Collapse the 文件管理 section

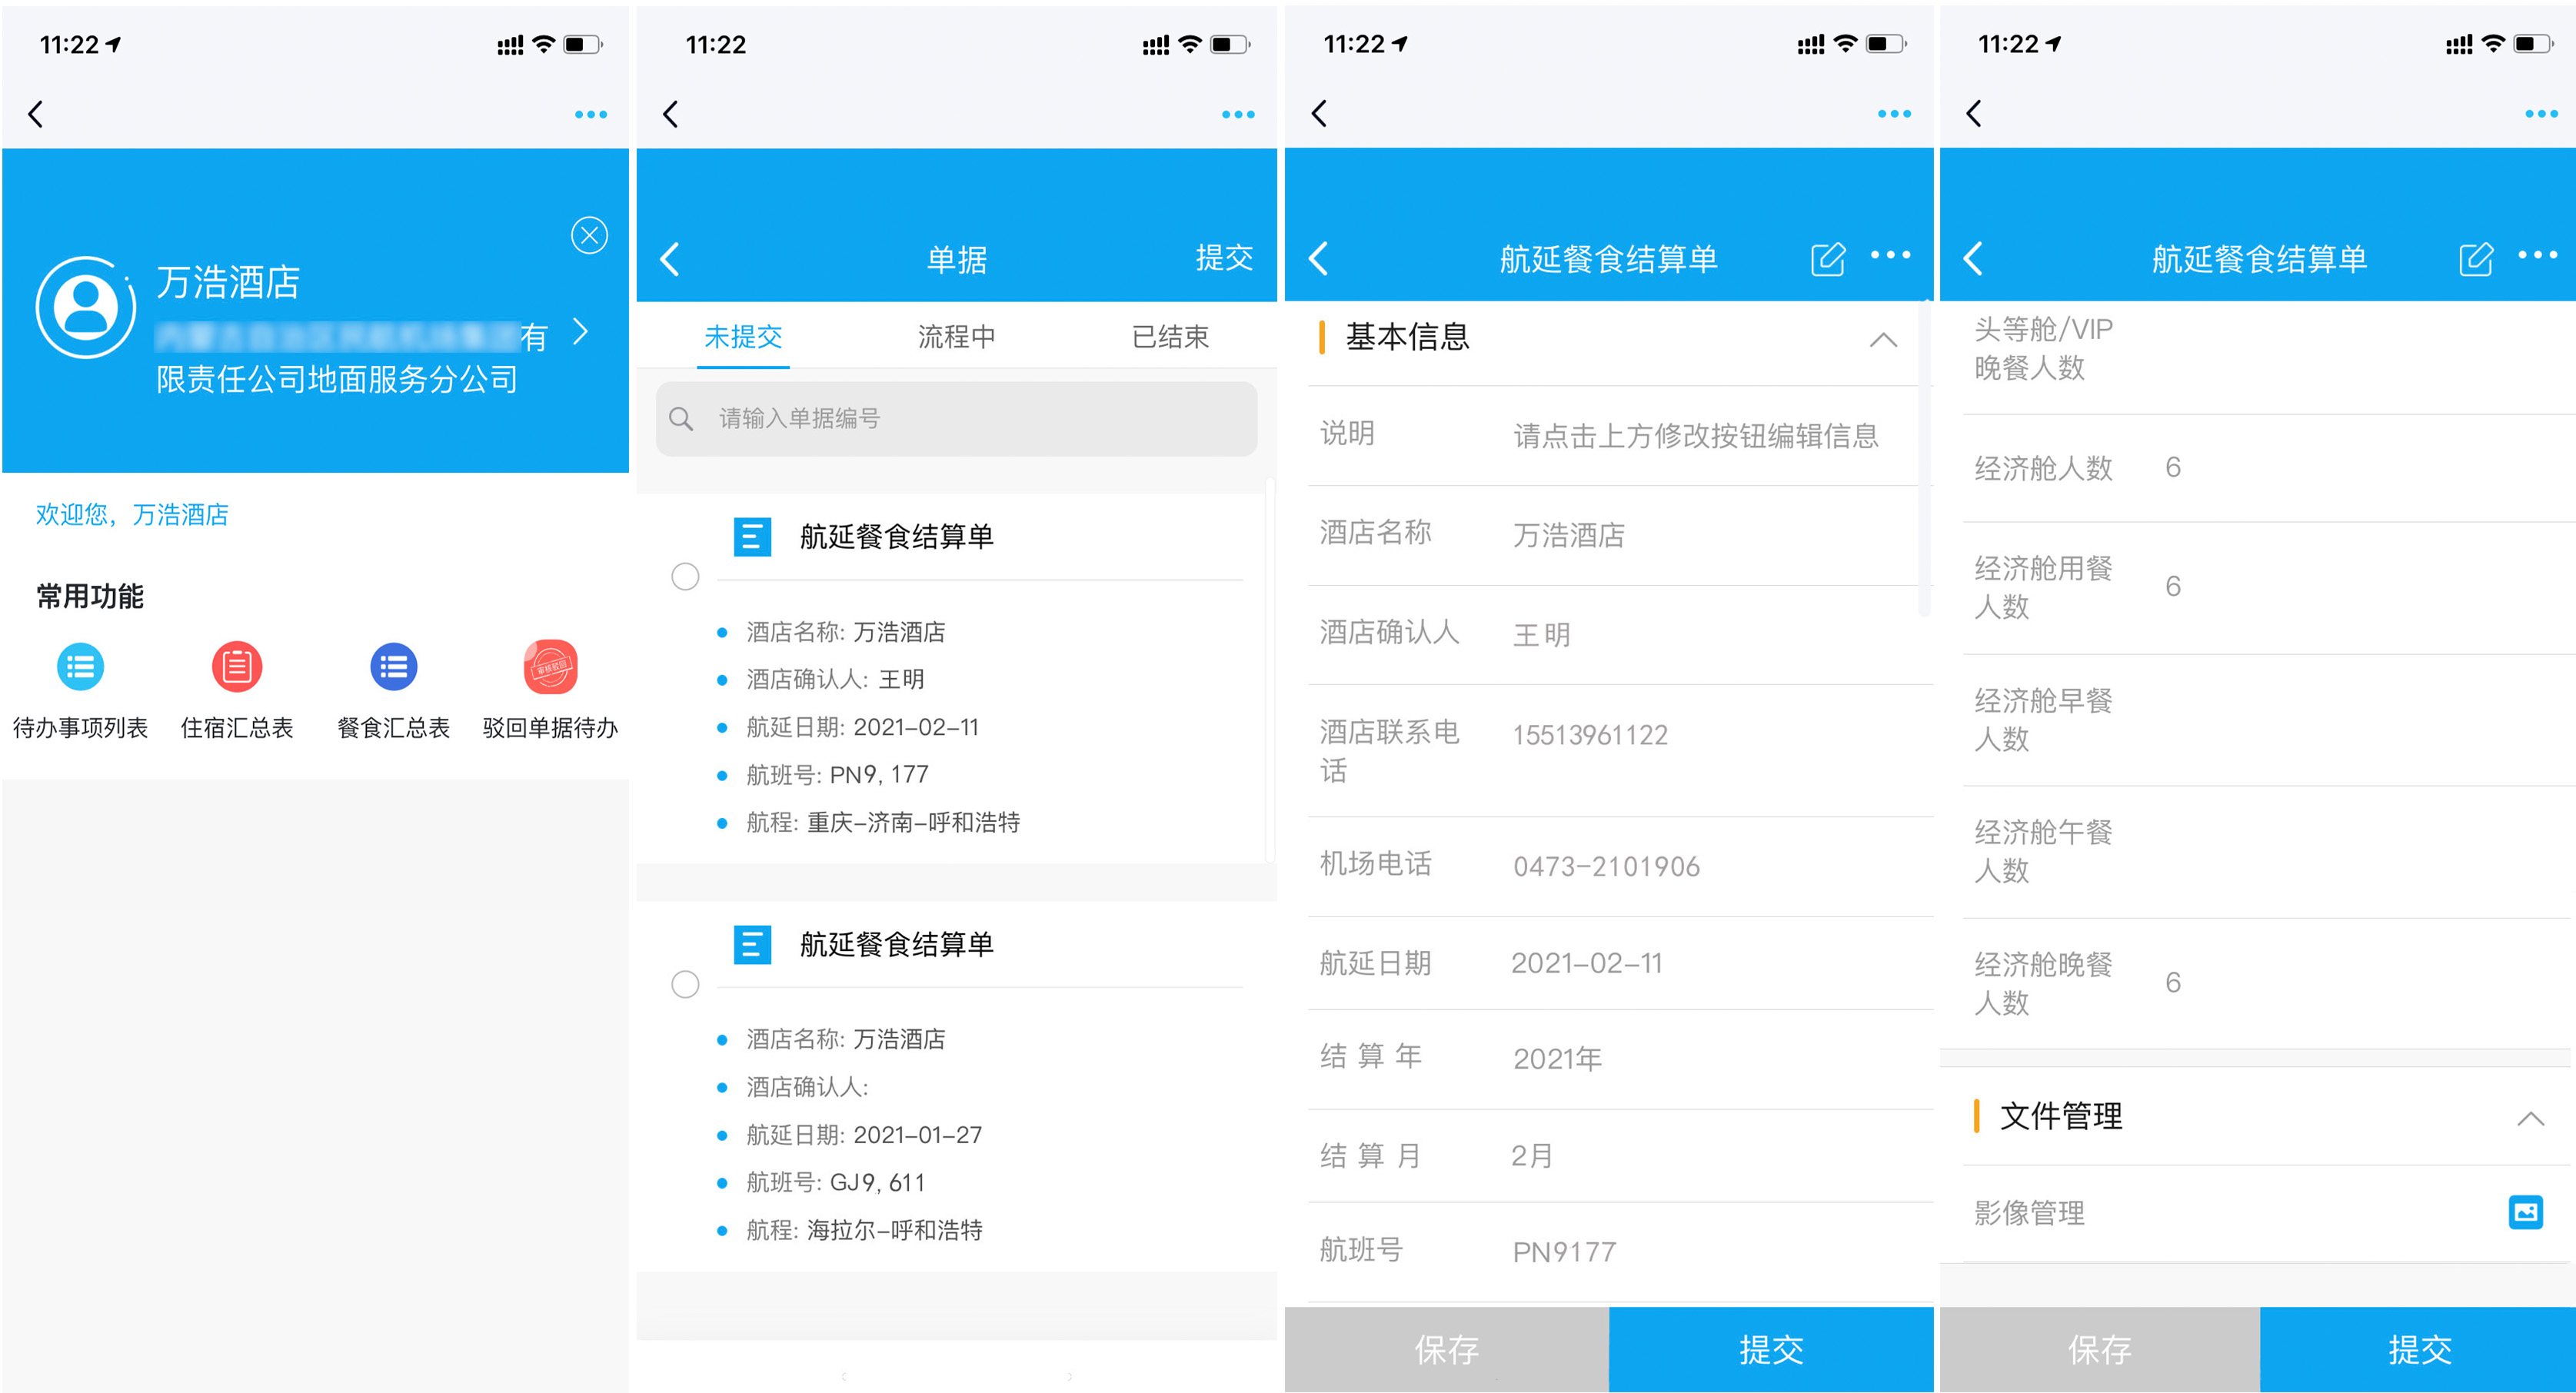[2530, 1118]
